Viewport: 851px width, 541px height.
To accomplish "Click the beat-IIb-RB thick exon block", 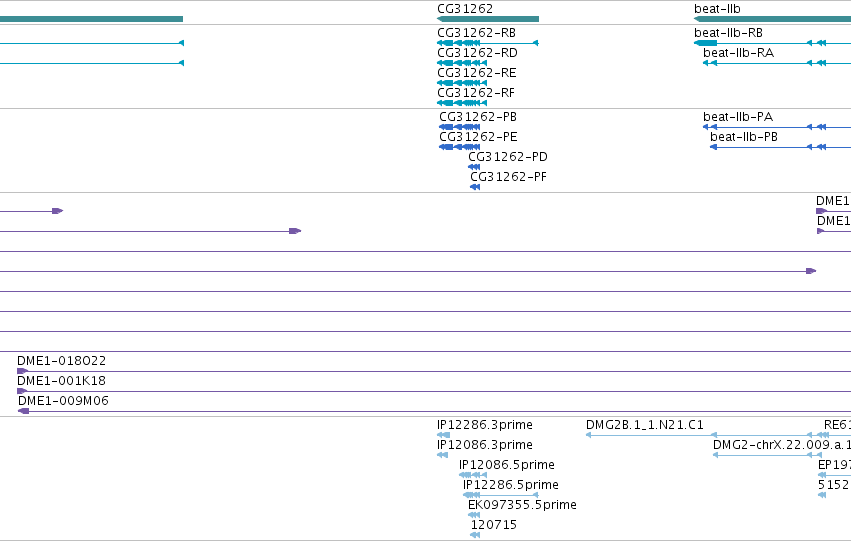I will point(706,43).
